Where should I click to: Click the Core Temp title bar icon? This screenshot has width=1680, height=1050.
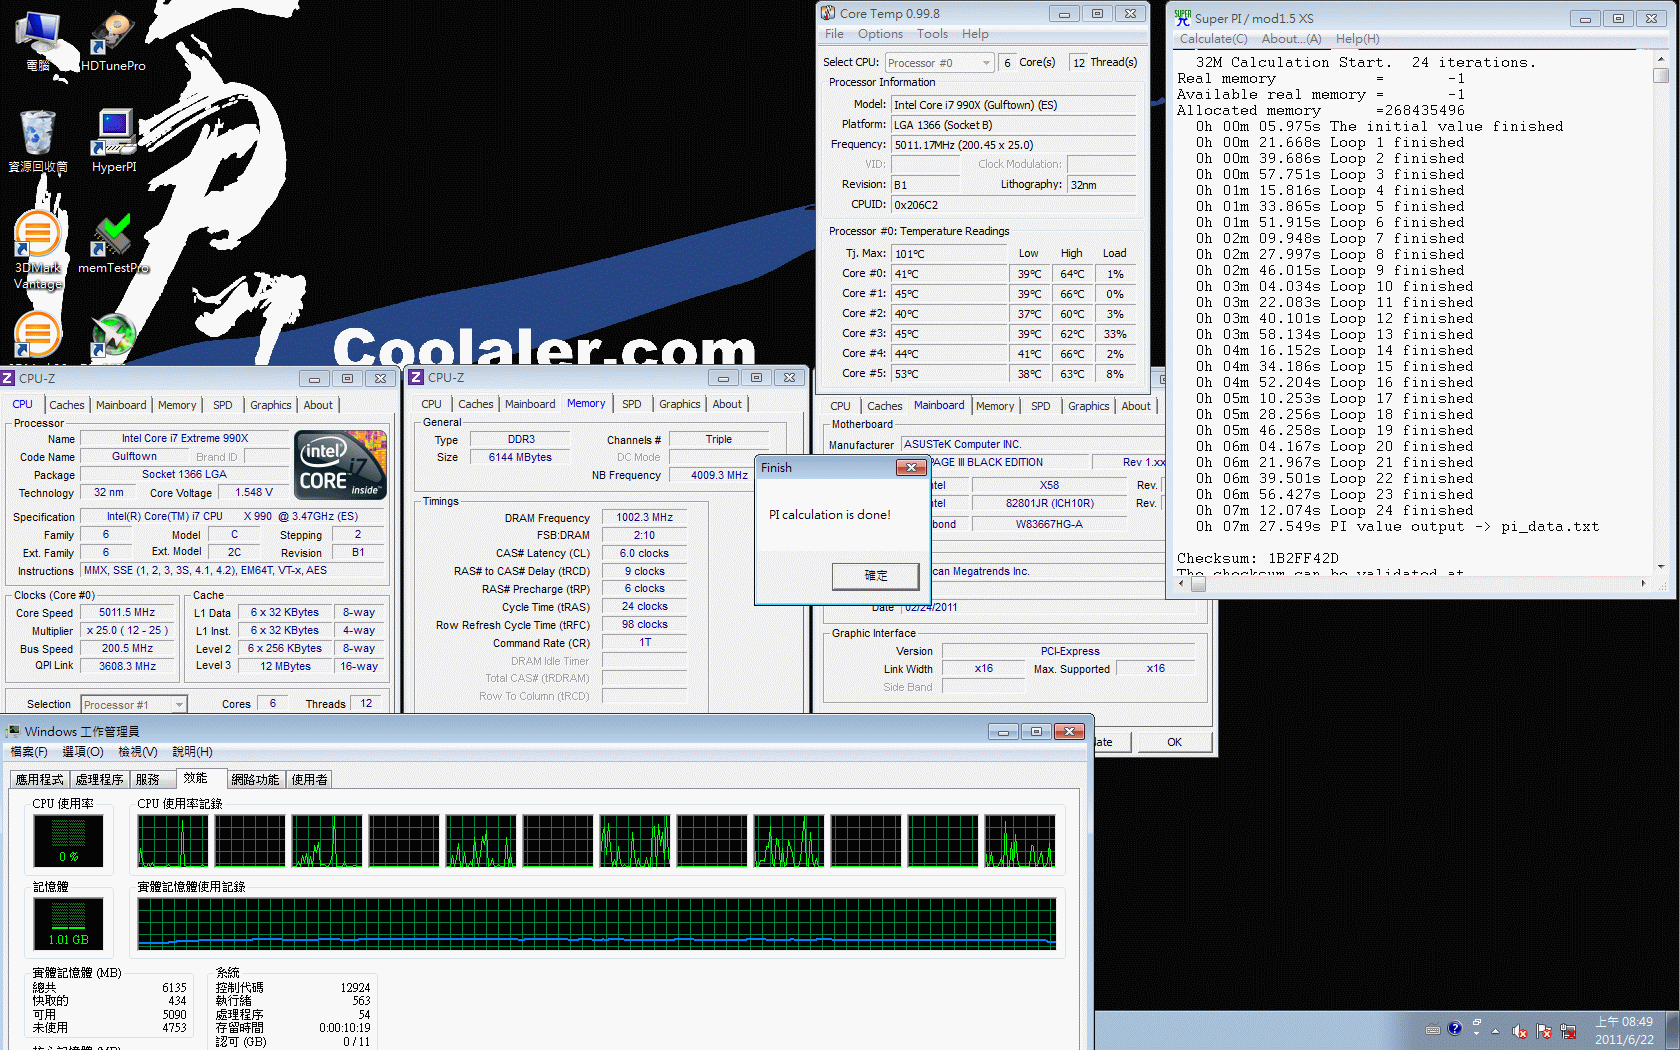[828, 13]
